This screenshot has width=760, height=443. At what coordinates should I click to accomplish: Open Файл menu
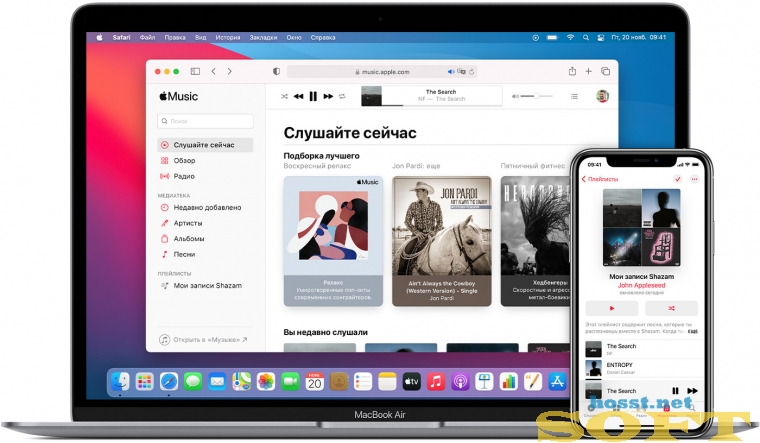click(147, 37)
